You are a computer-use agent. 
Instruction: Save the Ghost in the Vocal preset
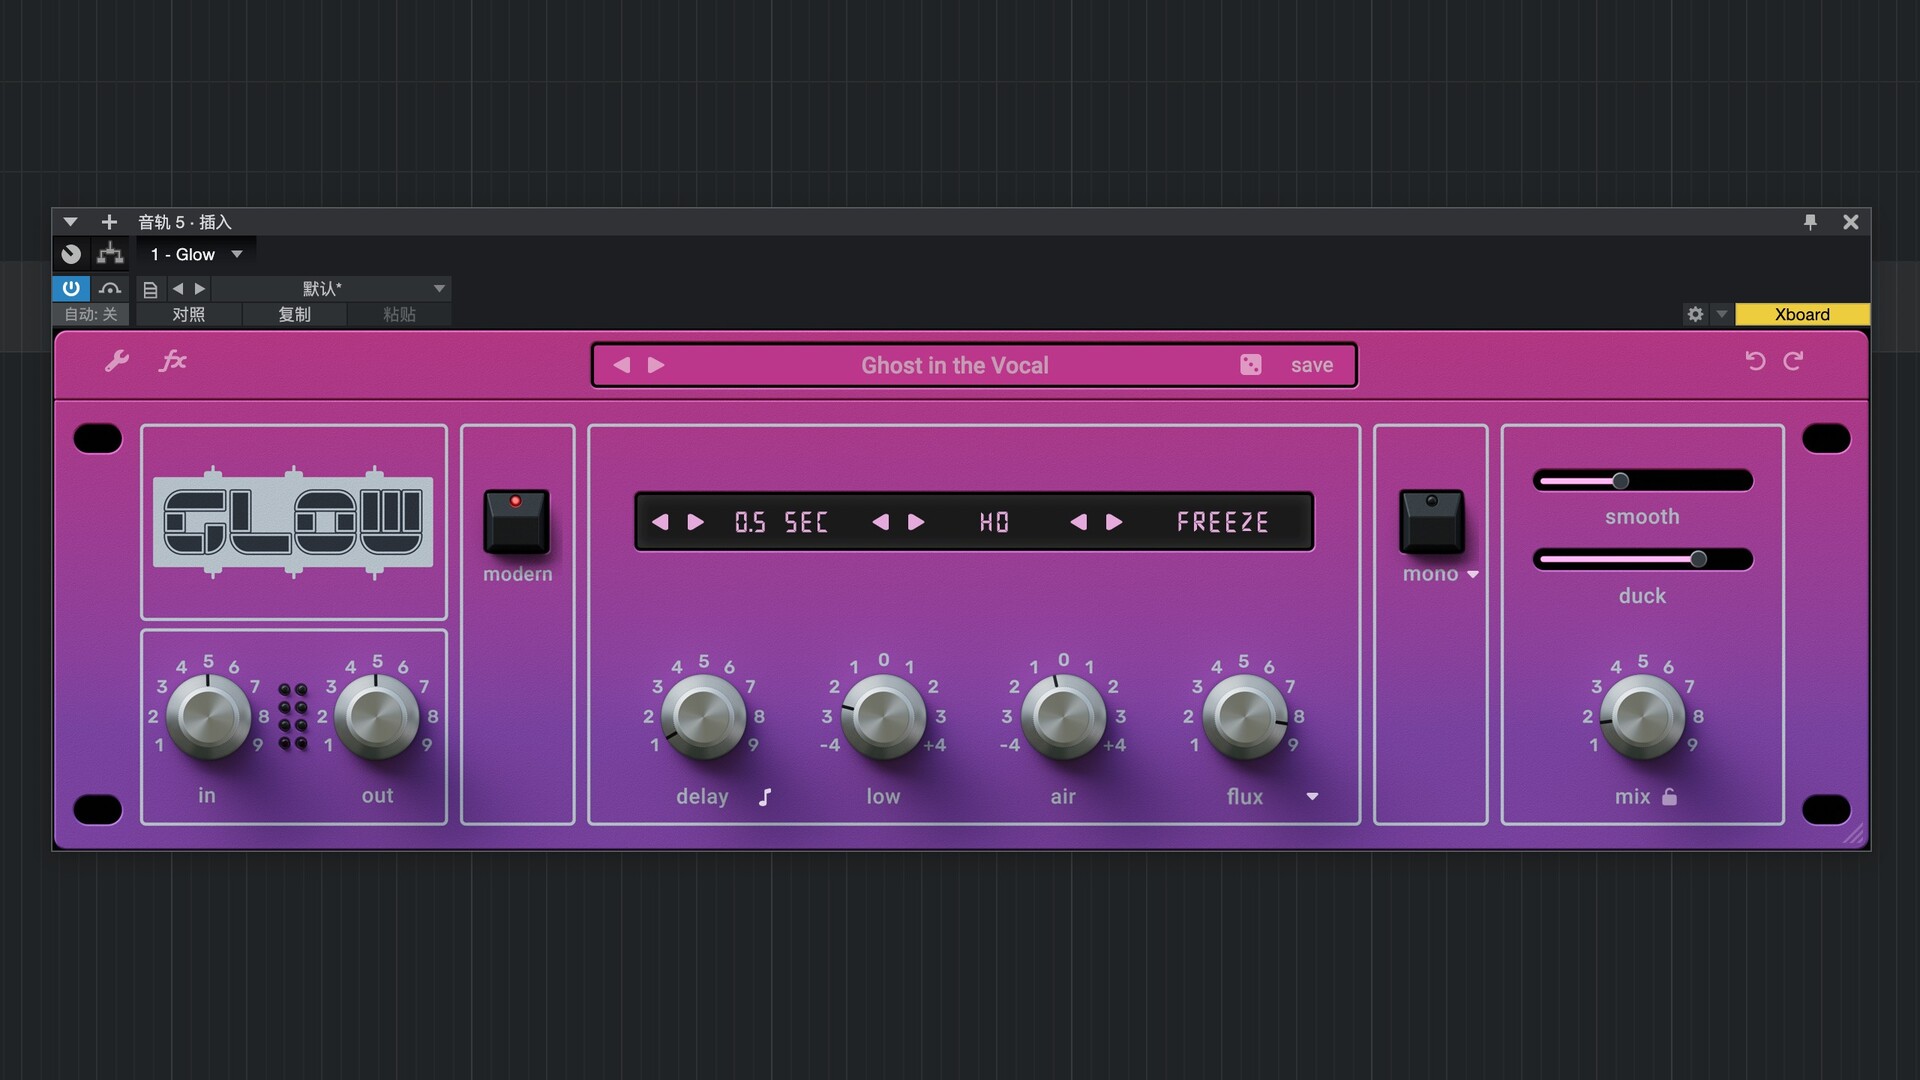(1311, 365)
